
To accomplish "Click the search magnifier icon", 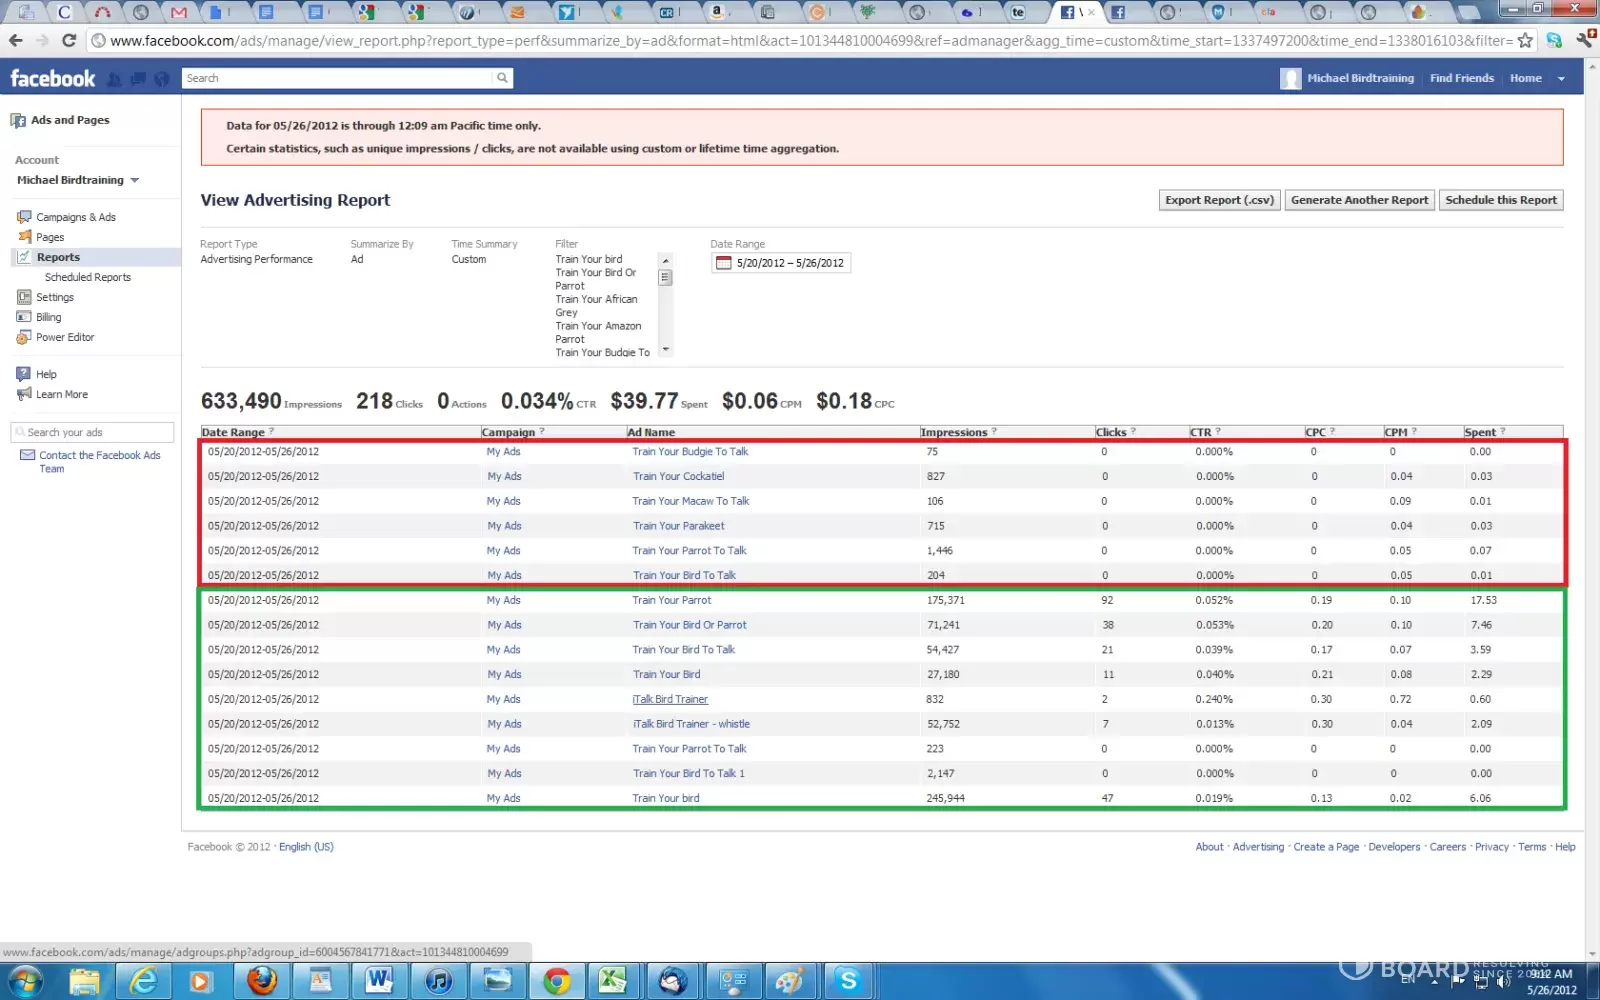I will pyautogui.click(x=502, y=78).
